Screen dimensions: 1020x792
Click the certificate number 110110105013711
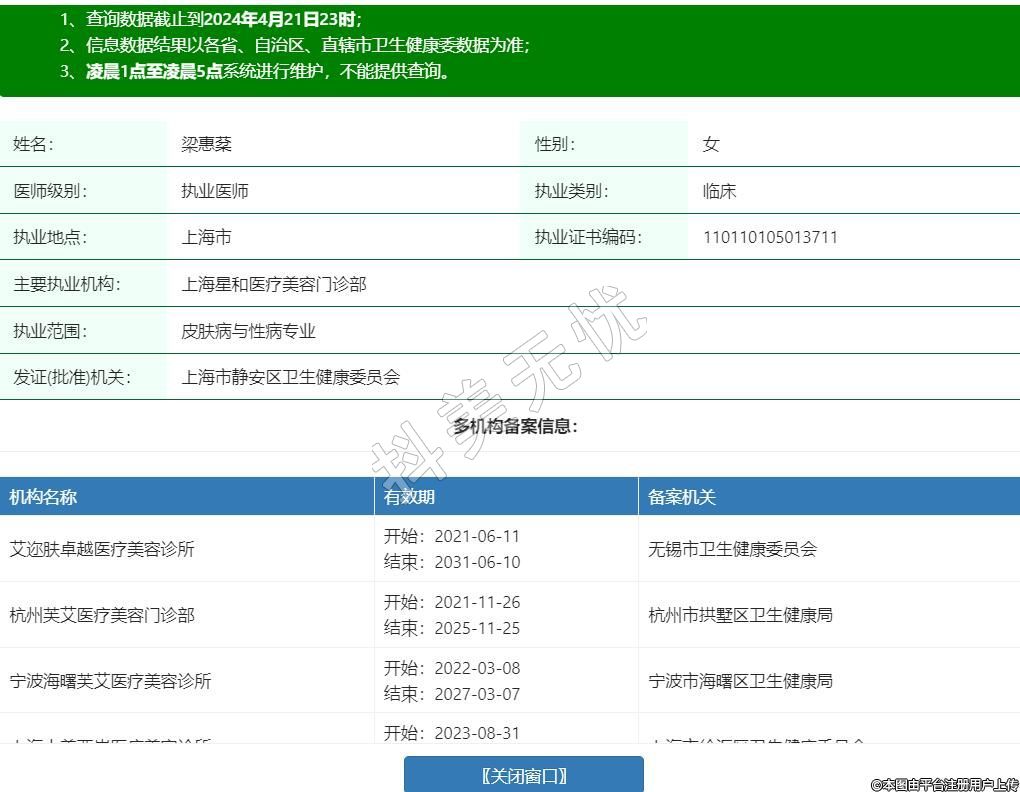pos(770,237)
